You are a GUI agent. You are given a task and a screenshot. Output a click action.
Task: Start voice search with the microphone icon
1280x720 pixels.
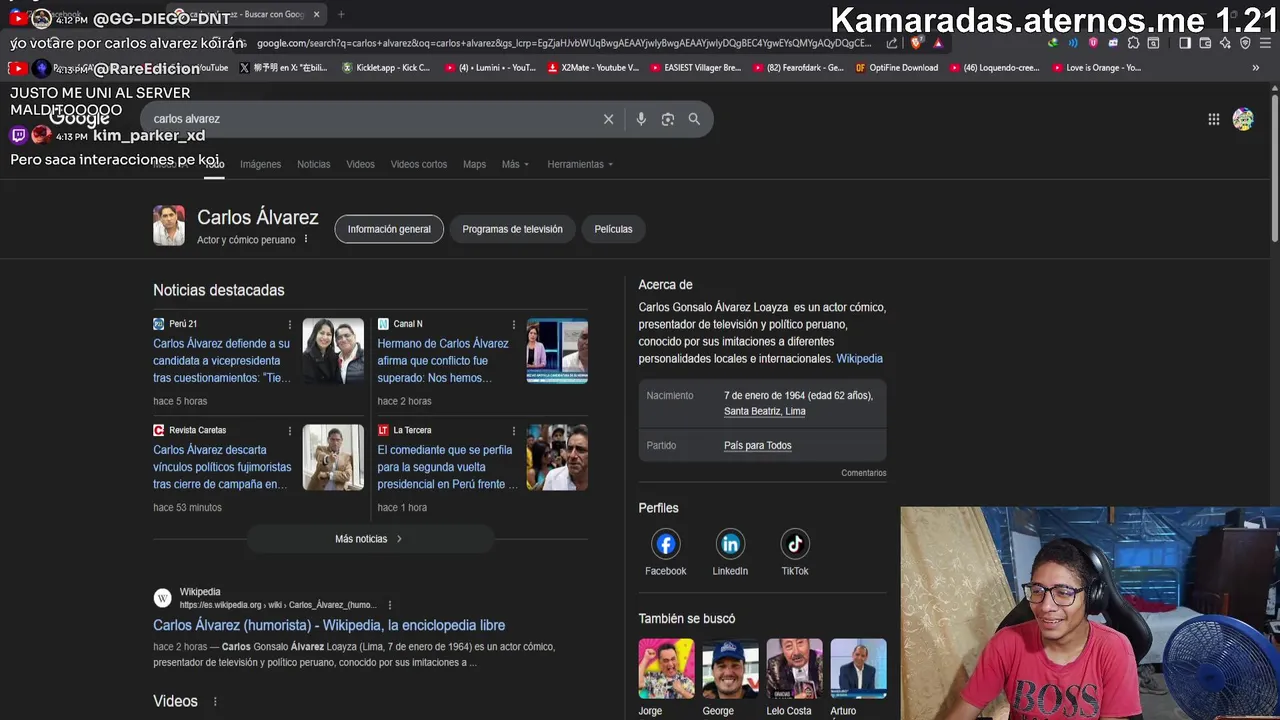coord(641,119)
